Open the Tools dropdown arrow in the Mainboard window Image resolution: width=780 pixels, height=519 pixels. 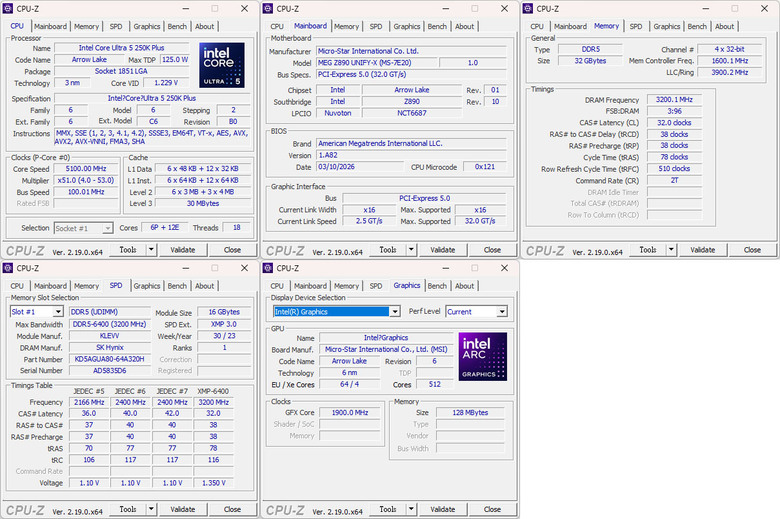(411, 250)
